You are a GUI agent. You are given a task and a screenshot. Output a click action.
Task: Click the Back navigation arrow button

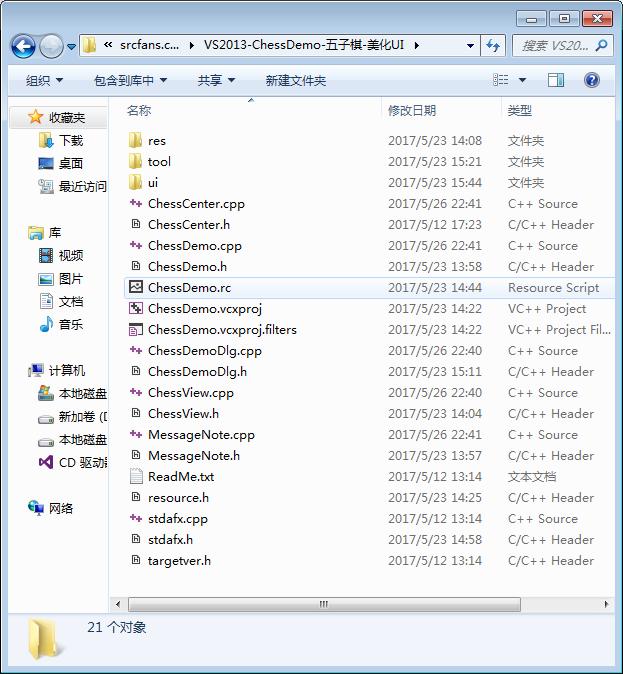23,46
